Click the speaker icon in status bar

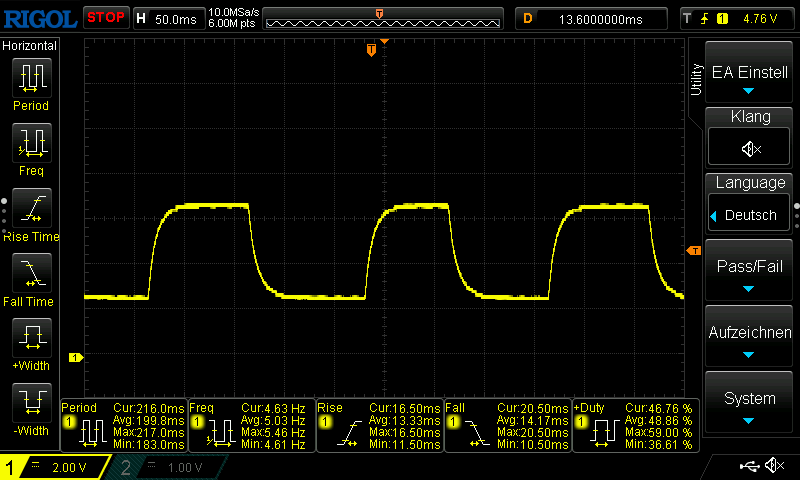pos(773,466)
